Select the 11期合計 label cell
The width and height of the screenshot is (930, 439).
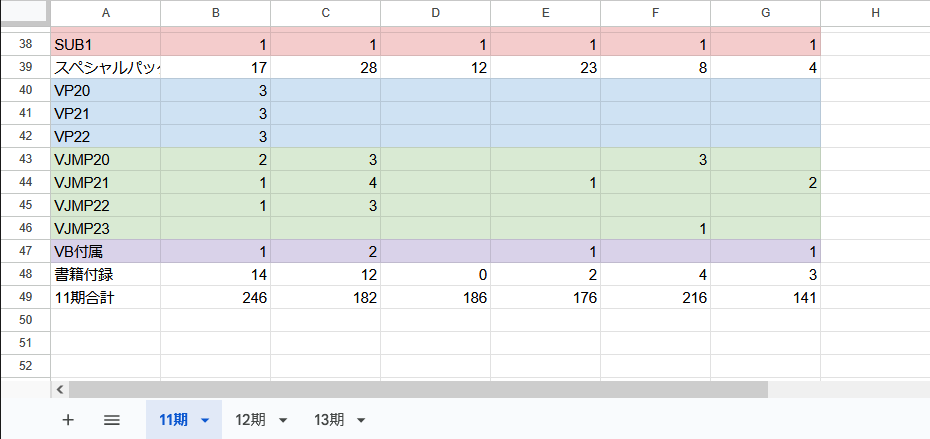105,297
